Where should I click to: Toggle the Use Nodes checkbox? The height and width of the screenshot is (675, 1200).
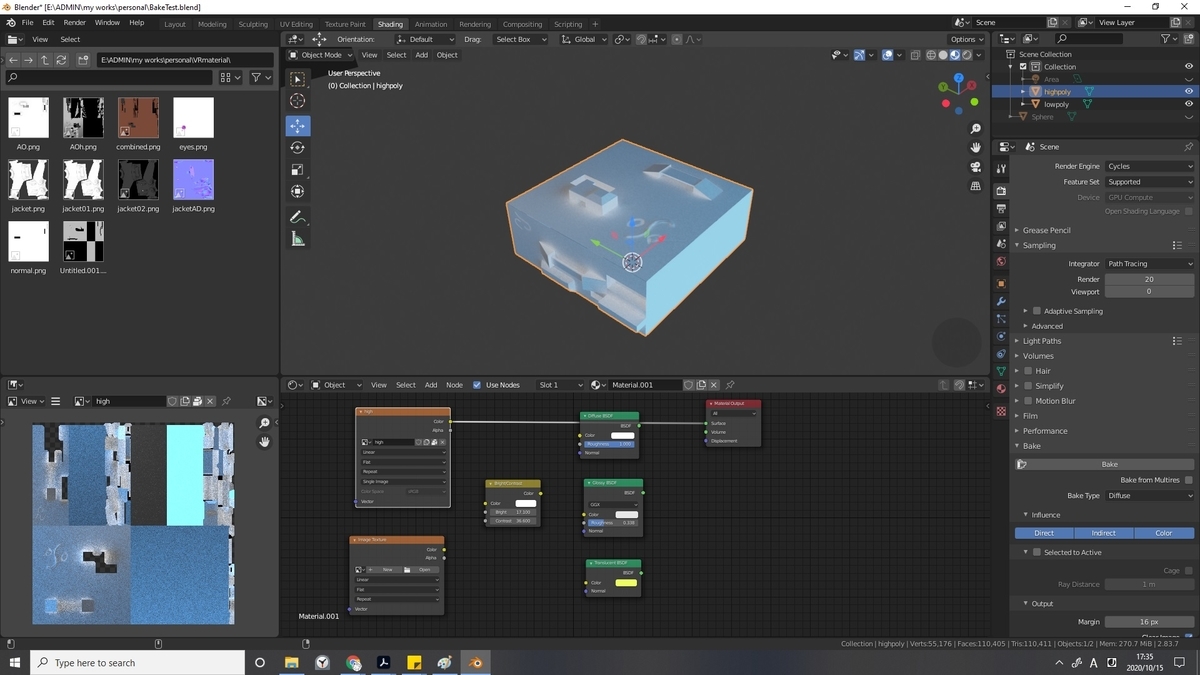[x=477, y=385]
